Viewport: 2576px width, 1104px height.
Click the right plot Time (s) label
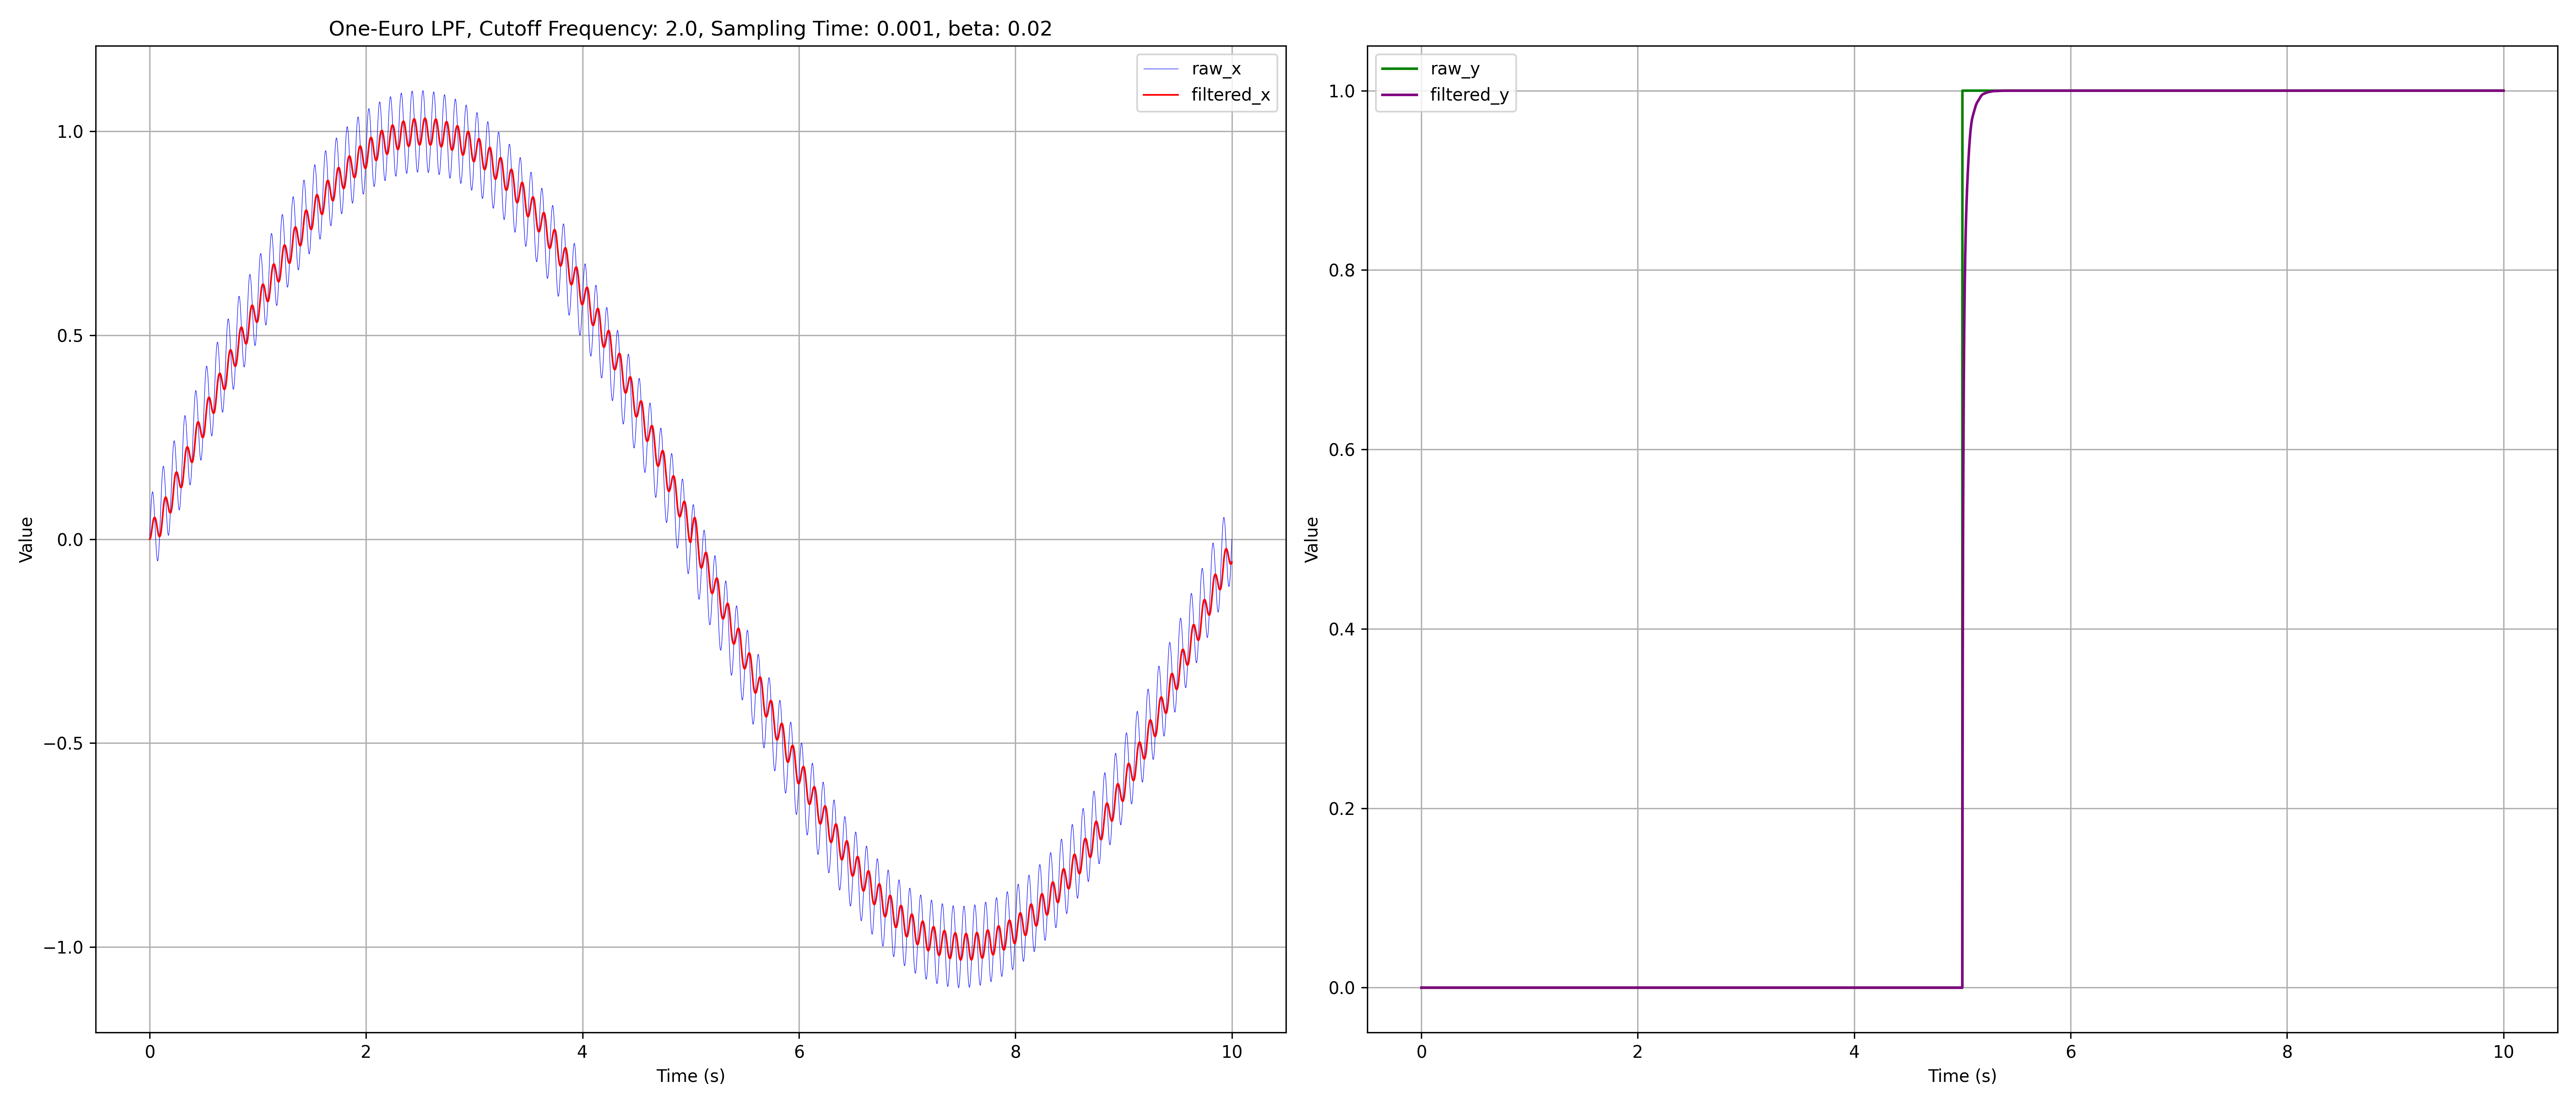1962,1076
